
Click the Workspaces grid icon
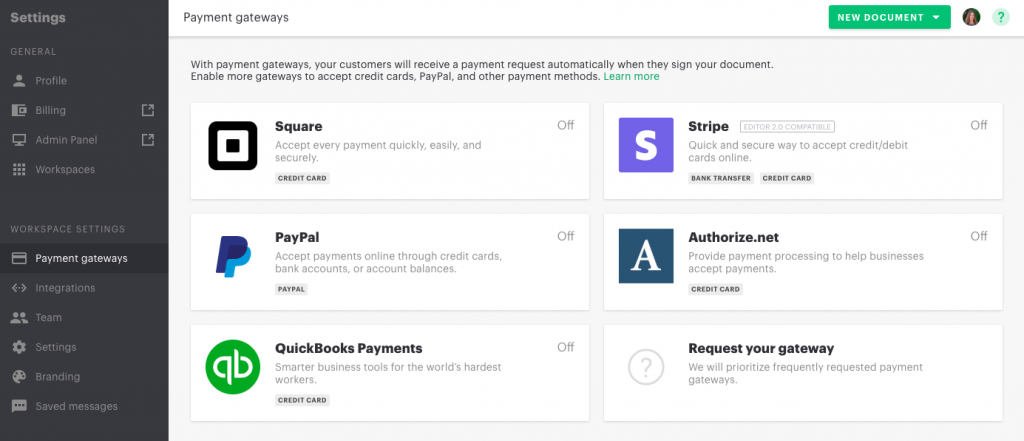point(20,169)
